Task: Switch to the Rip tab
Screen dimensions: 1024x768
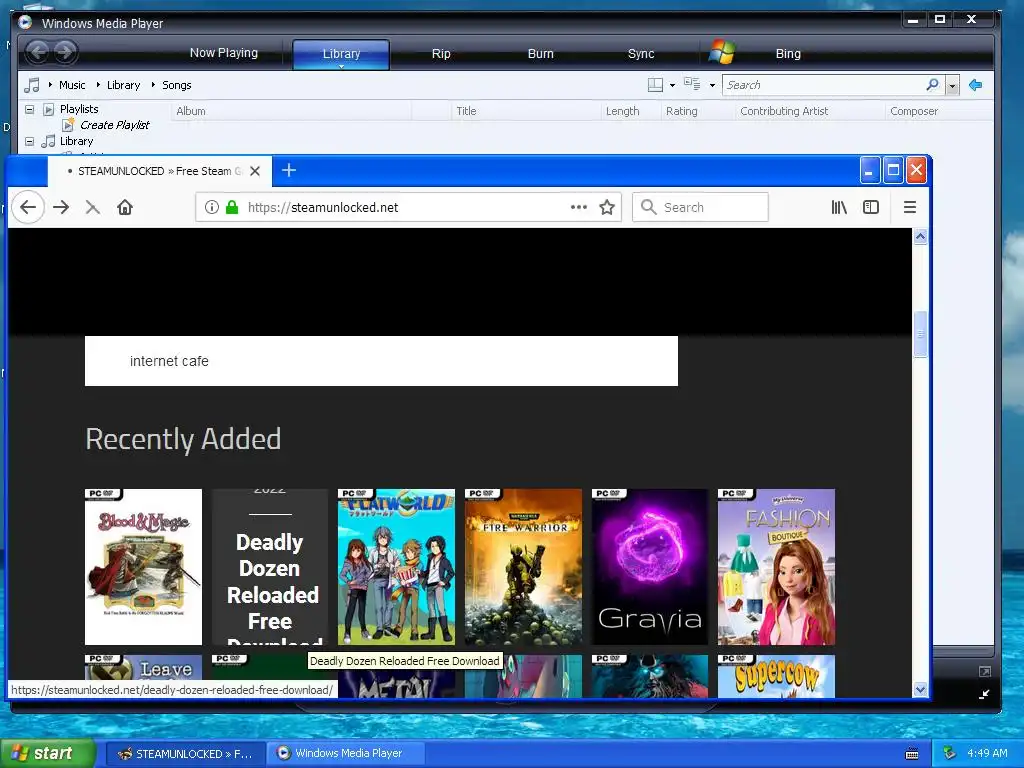Action: click(441, 54)
